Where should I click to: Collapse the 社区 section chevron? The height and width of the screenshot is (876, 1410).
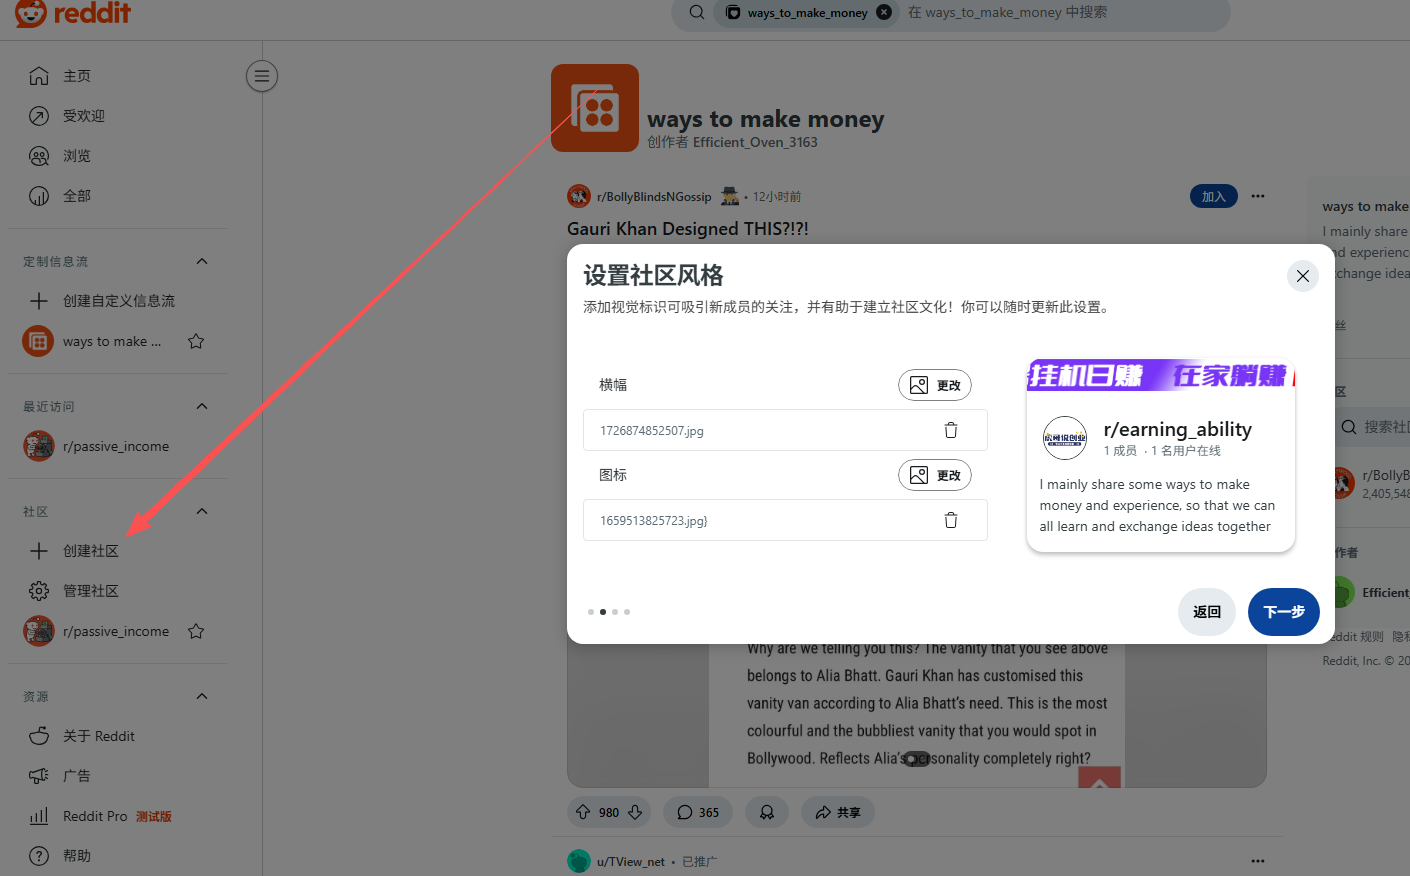(201, 510)
